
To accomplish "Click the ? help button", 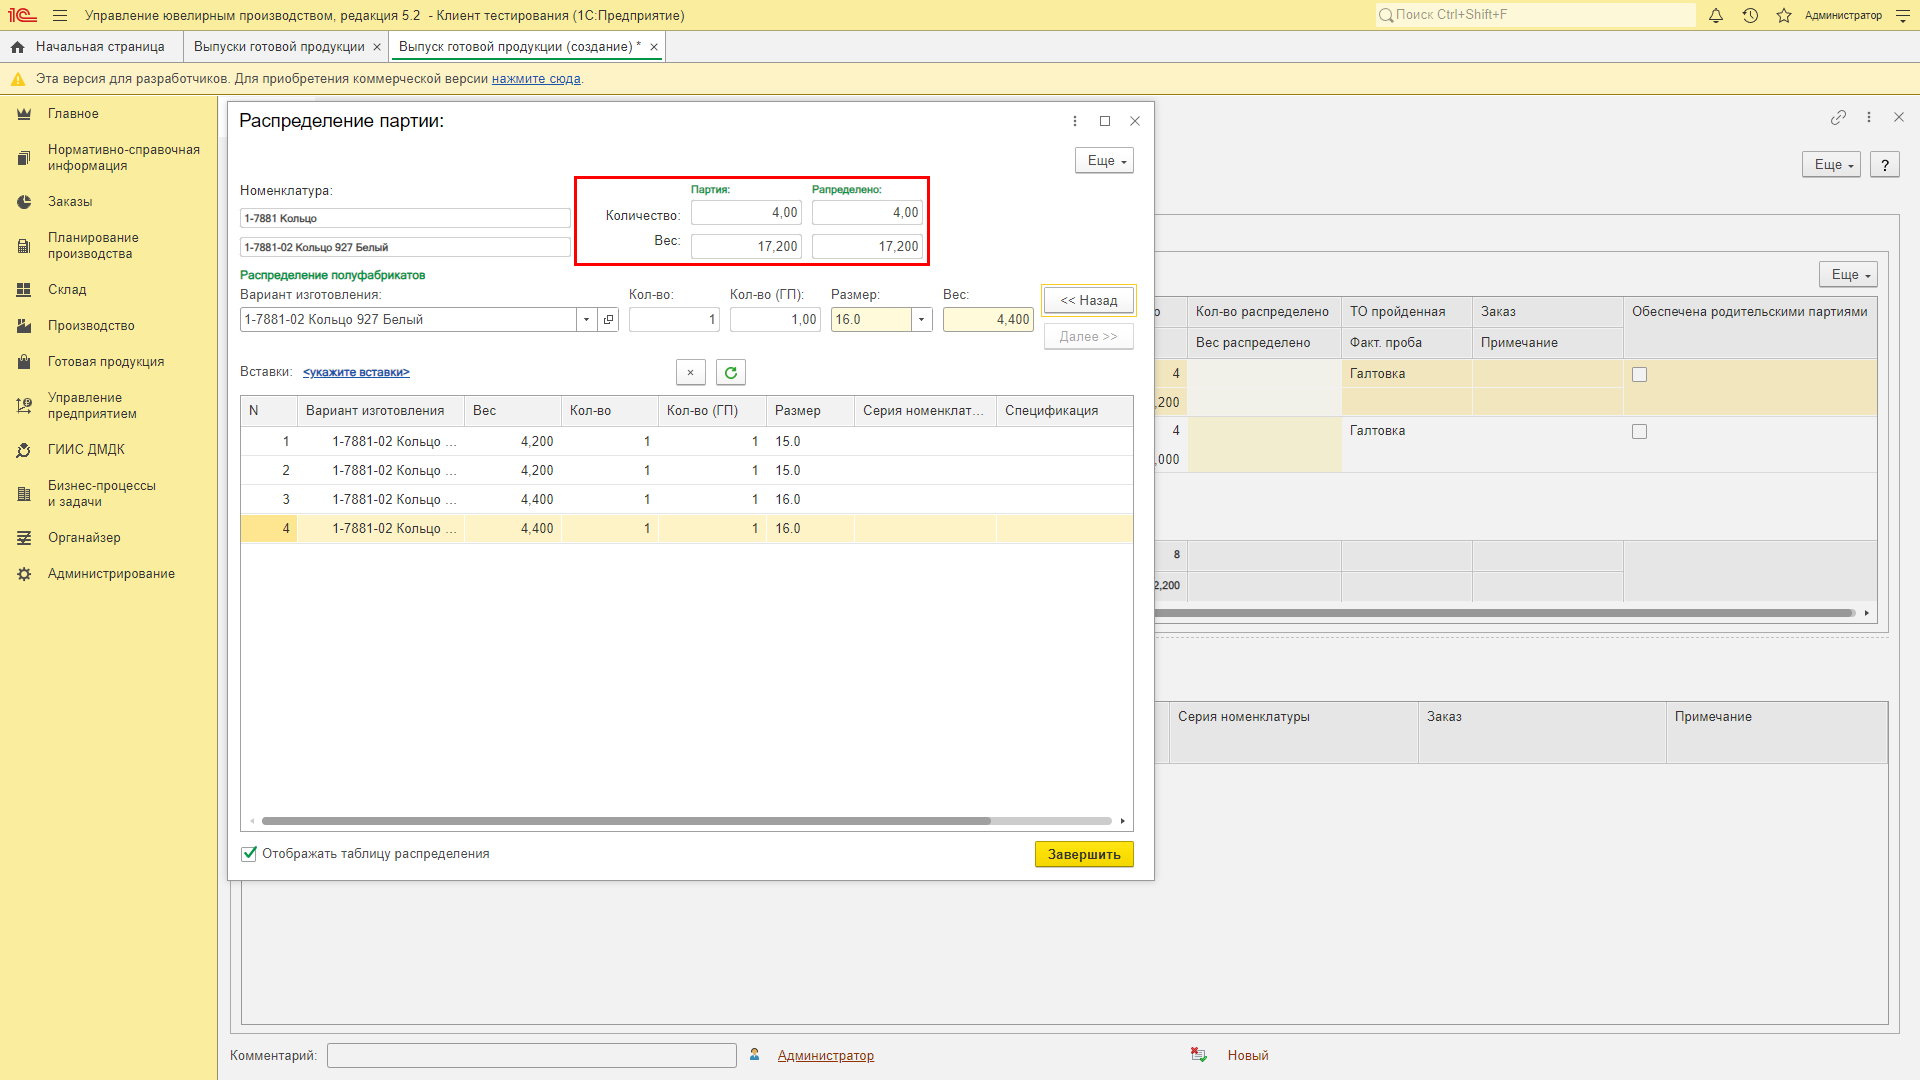I will (x=1885, y=165).
